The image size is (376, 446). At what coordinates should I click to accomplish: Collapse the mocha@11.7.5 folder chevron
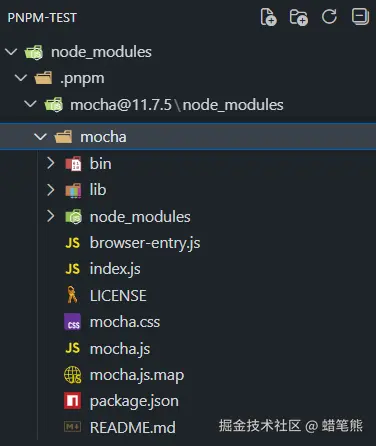(x=30, y=104)
